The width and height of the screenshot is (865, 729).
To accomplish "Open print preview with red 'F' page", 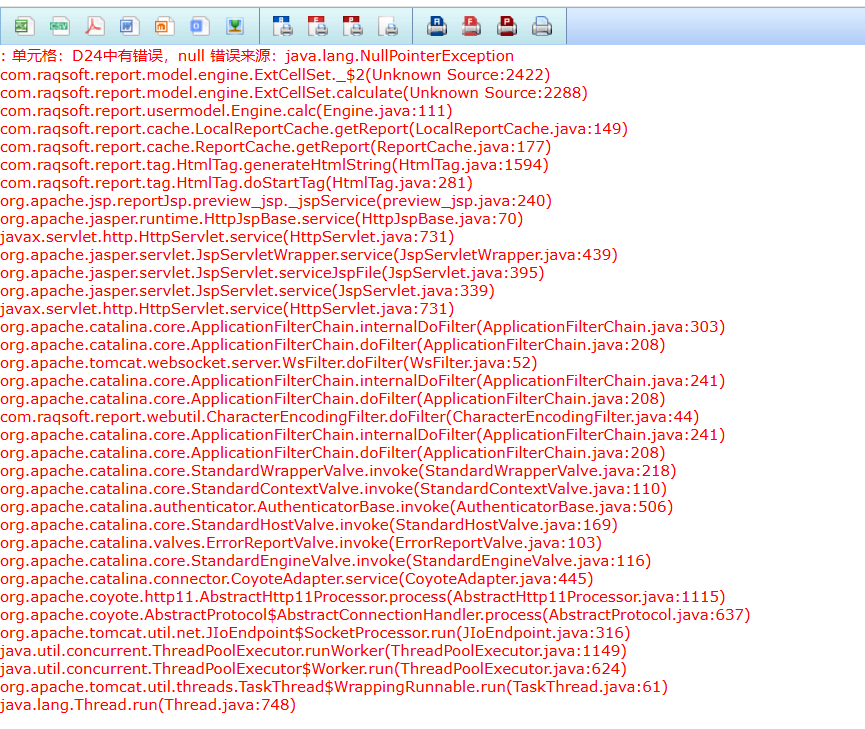I will point(318,26).
